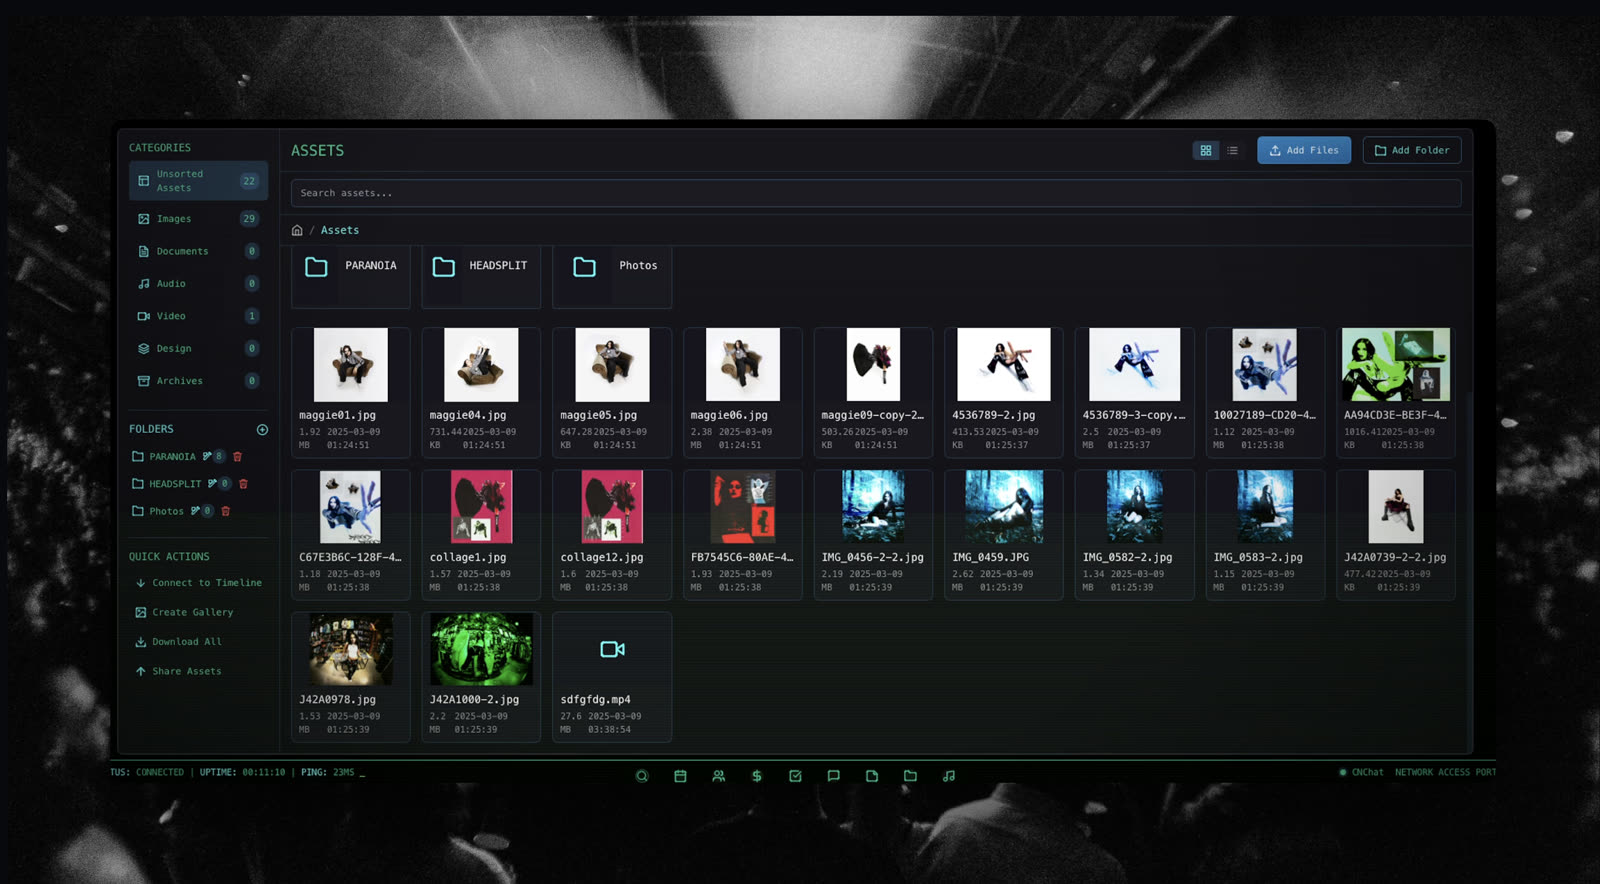Open the music note icon in dock
Image resolution: width=1600 pixels, height=884 pixels.
pyautogui.click(x=949, y=776)
